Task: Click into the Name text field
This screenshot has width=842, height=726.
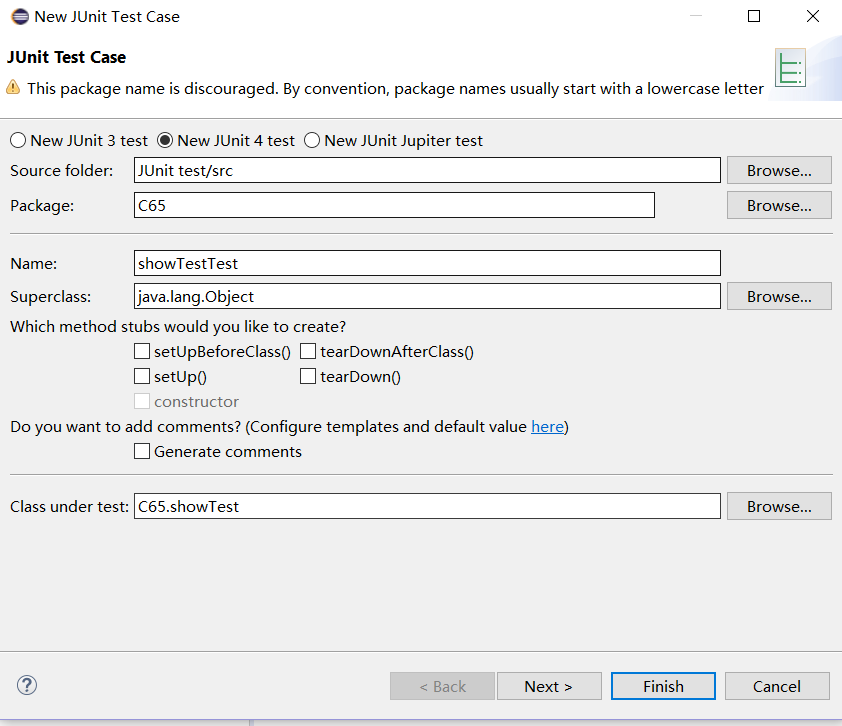Action: pos(427,263)
